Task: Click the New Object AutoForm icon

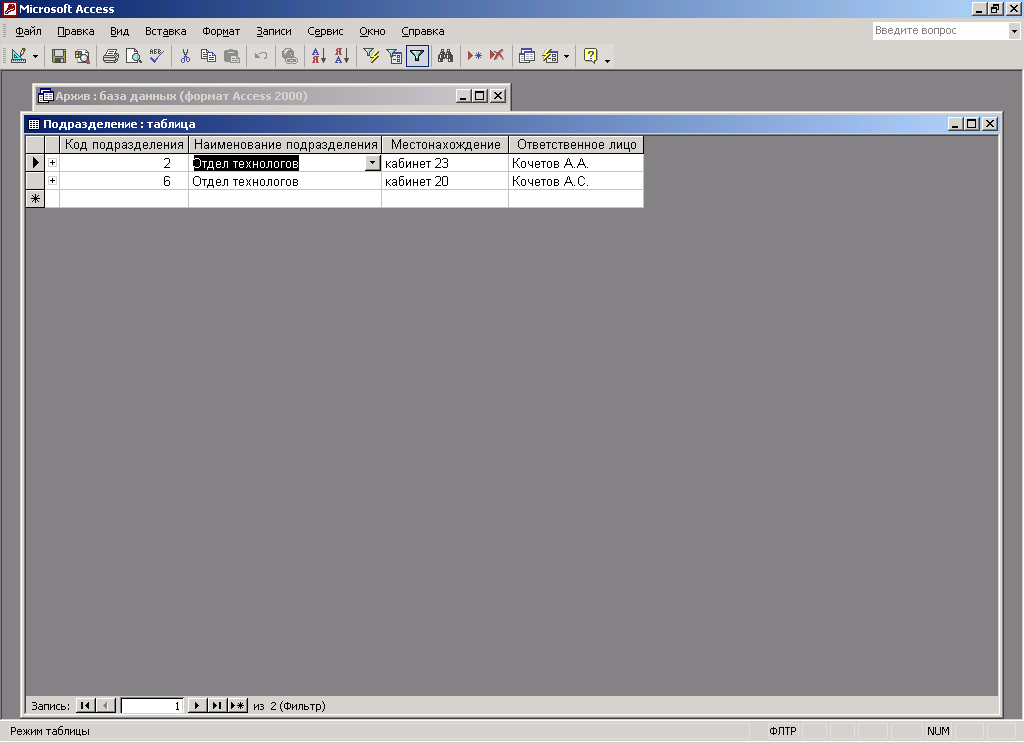Action: coord(551,56)
